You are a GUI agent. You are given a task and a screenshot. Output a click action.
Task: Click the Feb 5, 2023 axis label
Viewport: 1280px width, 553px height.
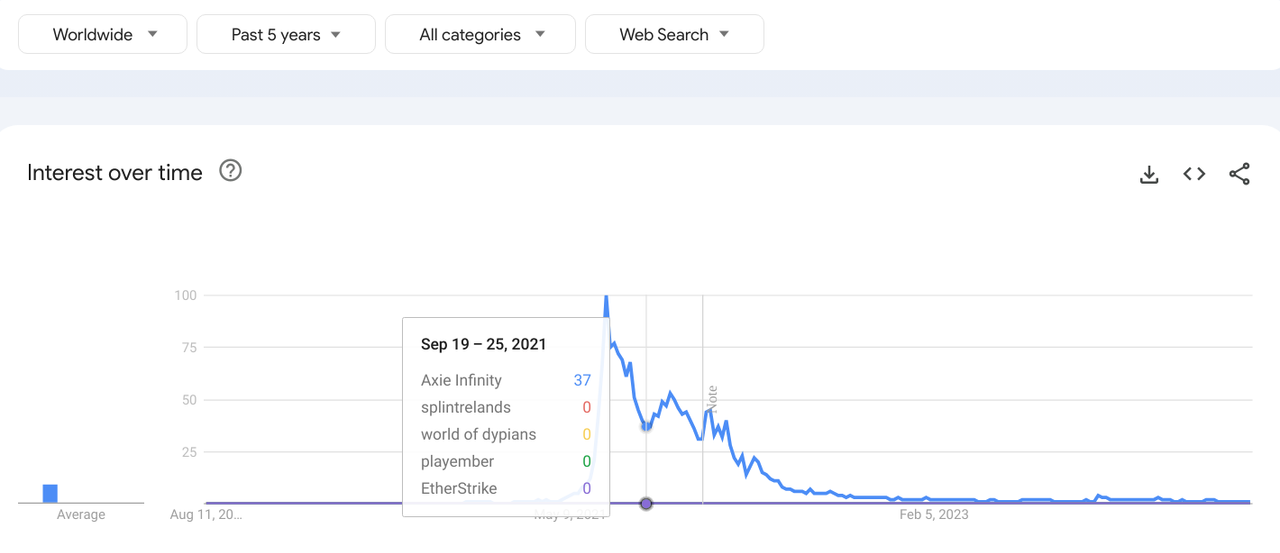pyautogui.click(x=934, y=515)
